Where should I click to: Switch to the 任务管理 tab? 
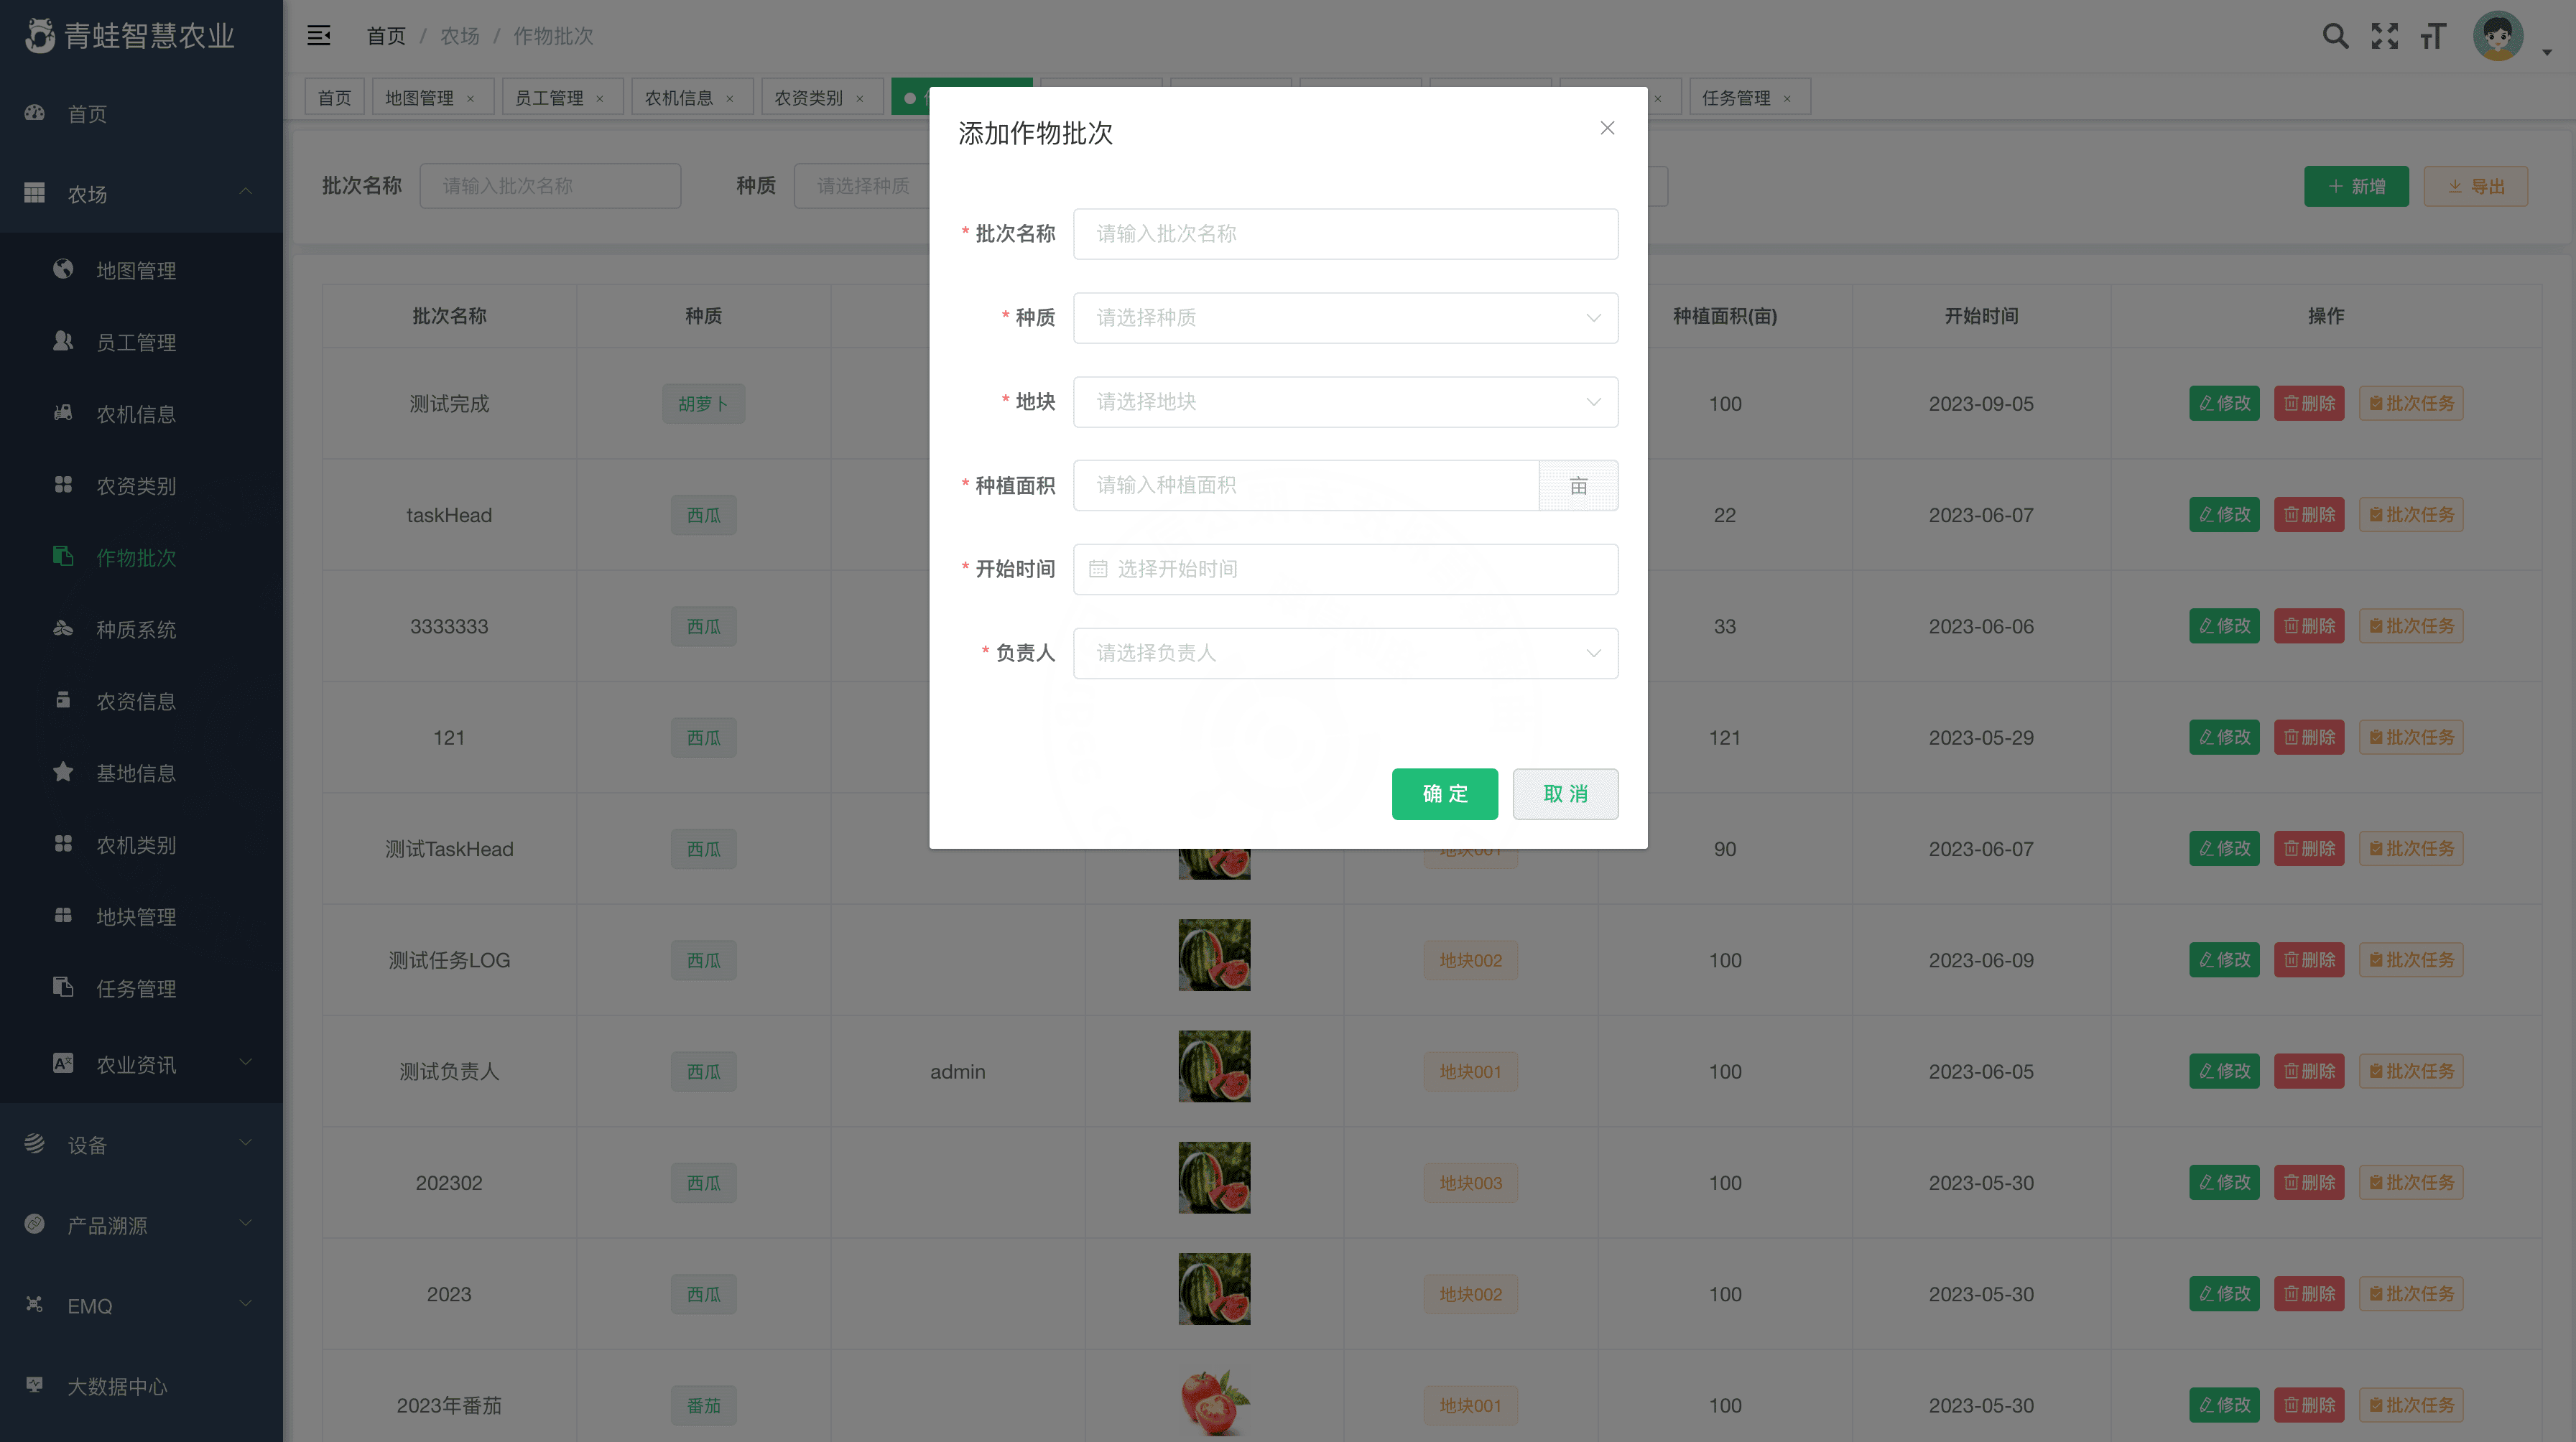(x=1749, y=97)
